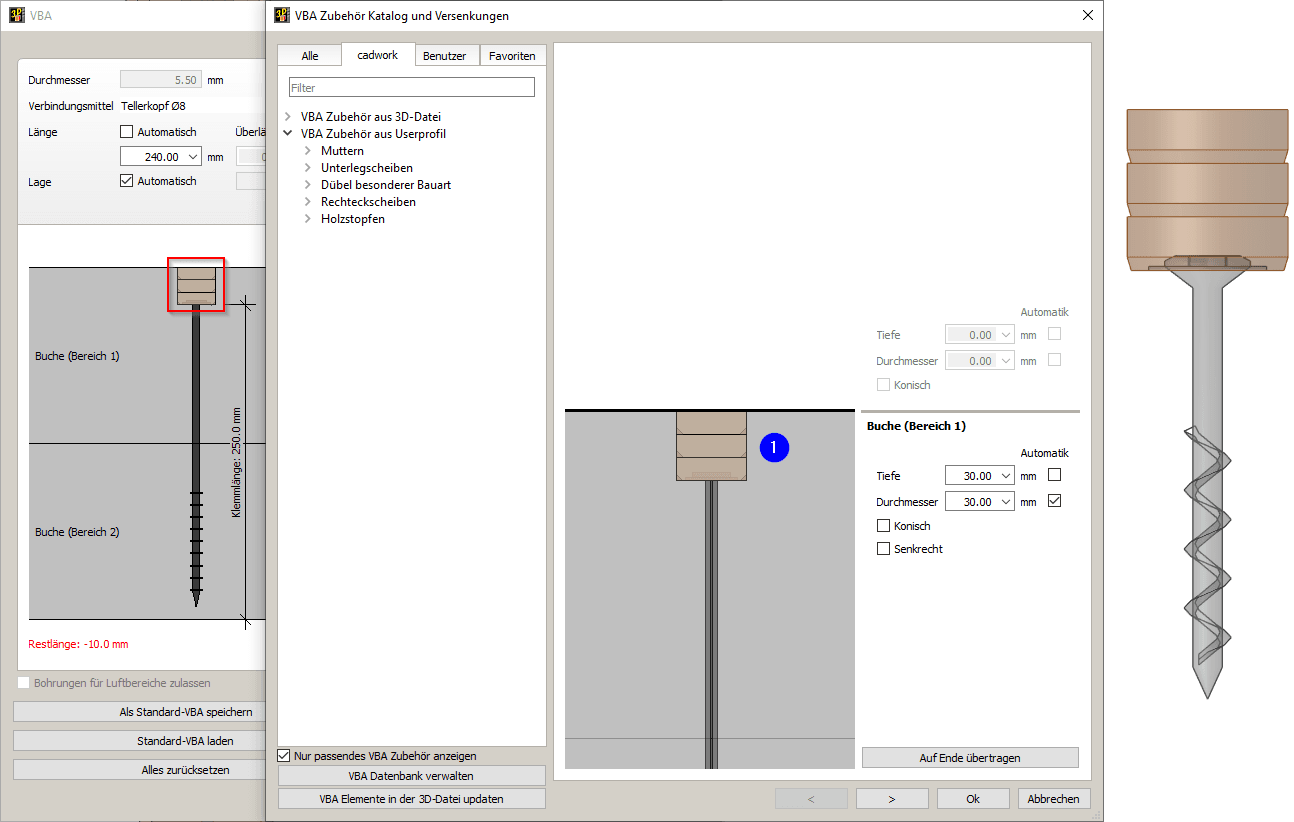Image resolution: width=1294 pixels, height=822 pixels.
Task: Switch to the Alle tab
Action: [x=309, y=56]
